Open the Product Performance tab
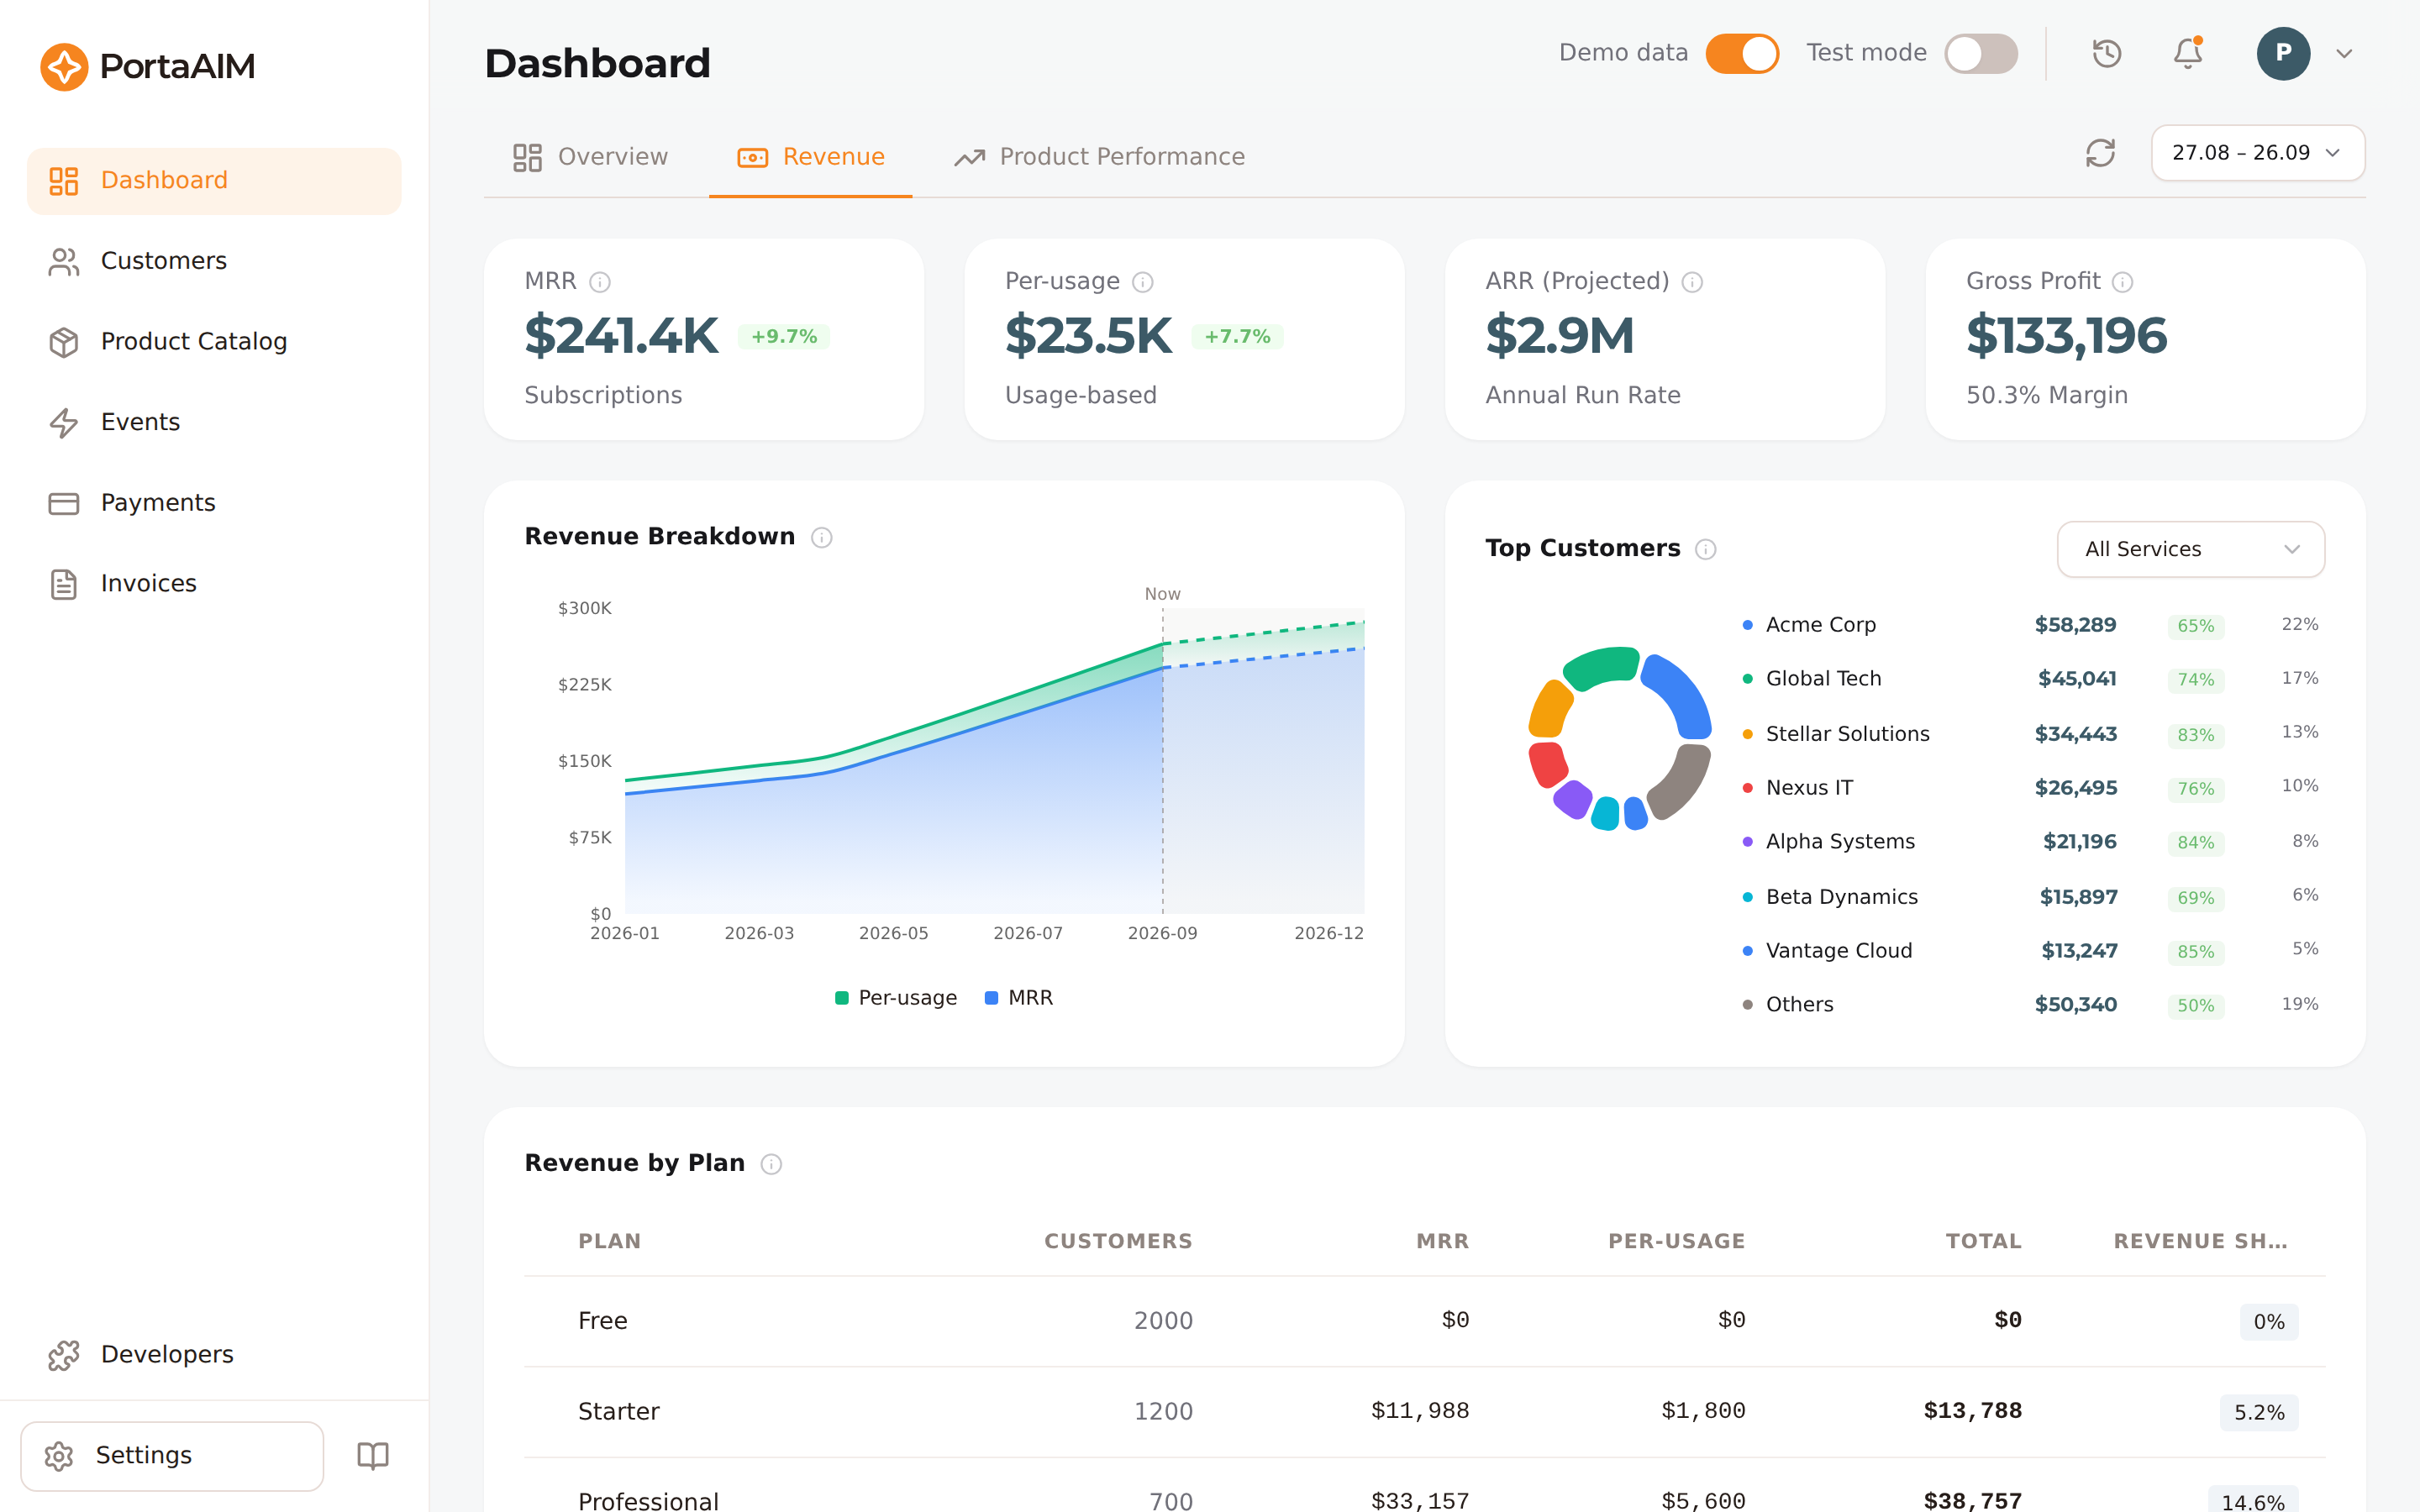2420x1512 pixels. click(x=1099, y=157)
